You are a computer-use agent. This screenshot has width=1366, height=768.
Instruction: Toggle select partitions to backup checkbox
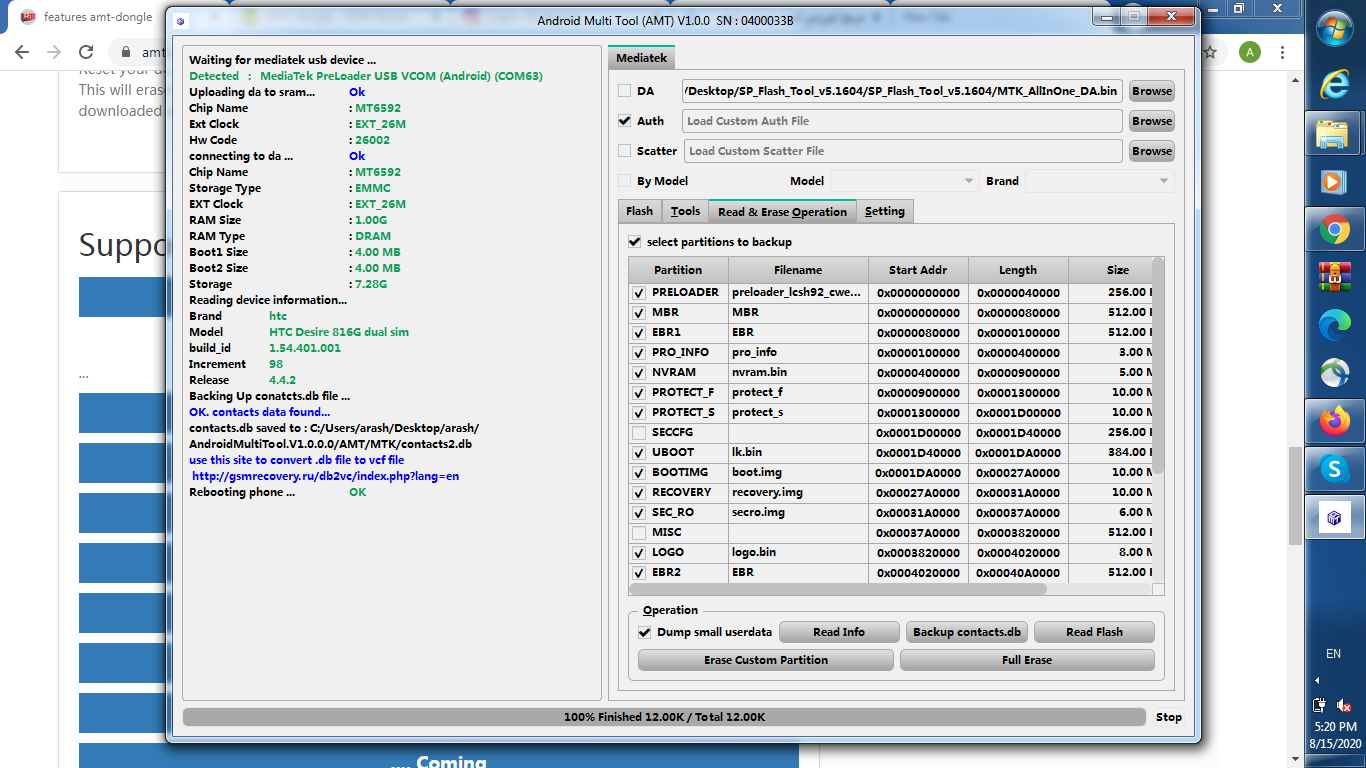(634, 242)
